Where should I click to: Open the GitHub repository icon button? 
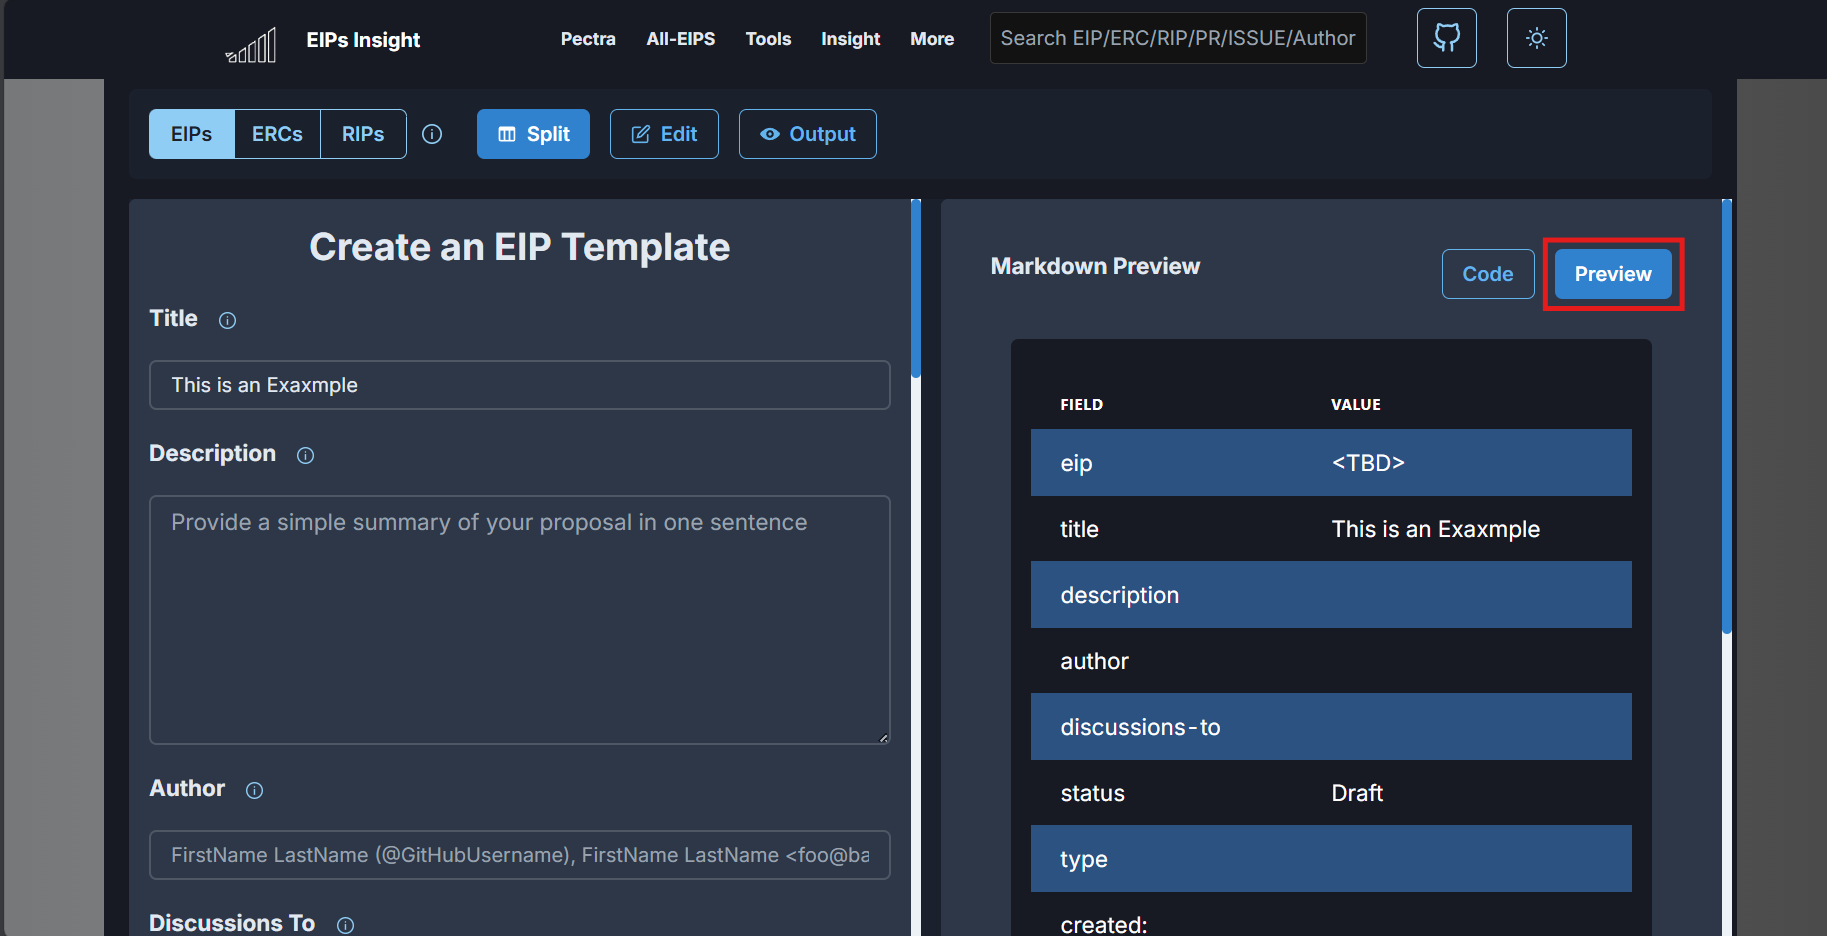pos(1446,38)
